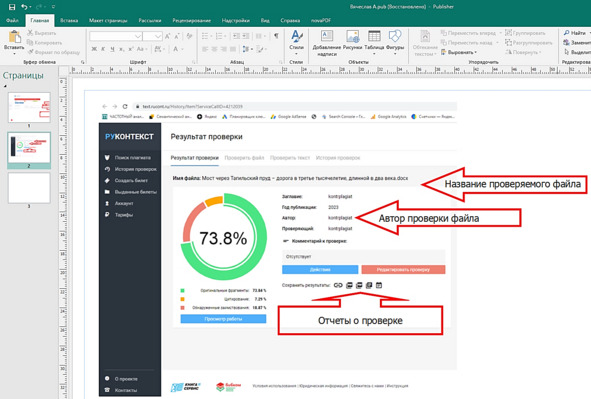This screenshot has height=399, width=591.
Task: Open the Рассылки tab
Action: tap(150, 20)
